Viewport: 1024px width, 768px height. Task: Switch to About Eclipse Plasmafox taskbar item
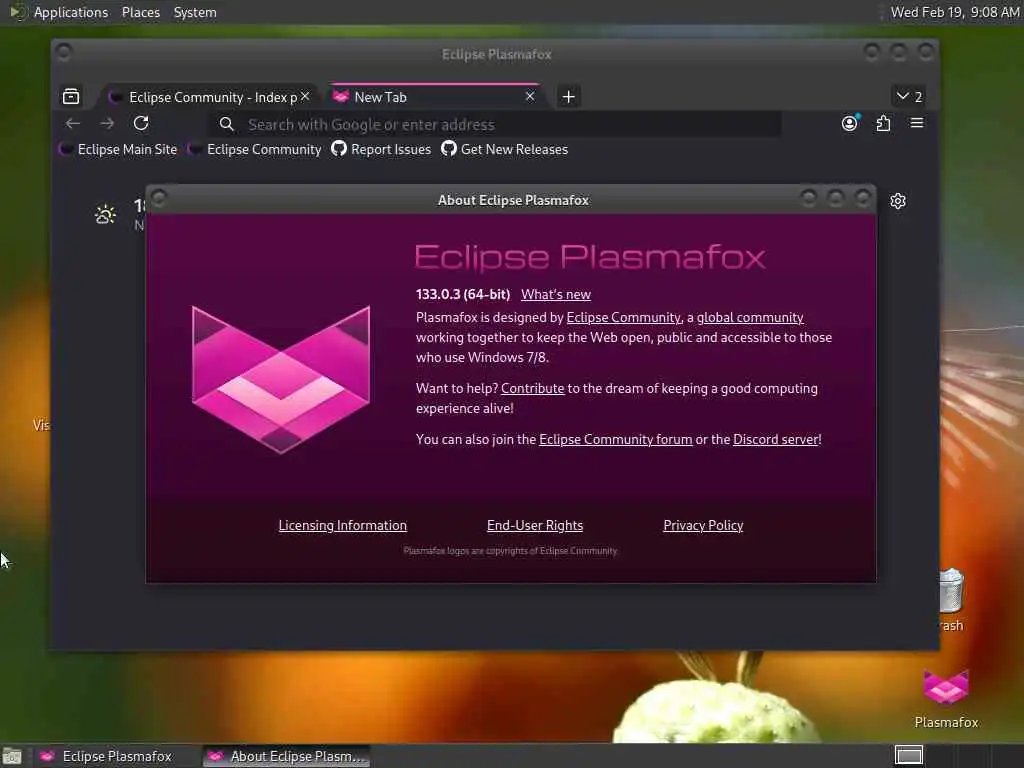[287, 756]
